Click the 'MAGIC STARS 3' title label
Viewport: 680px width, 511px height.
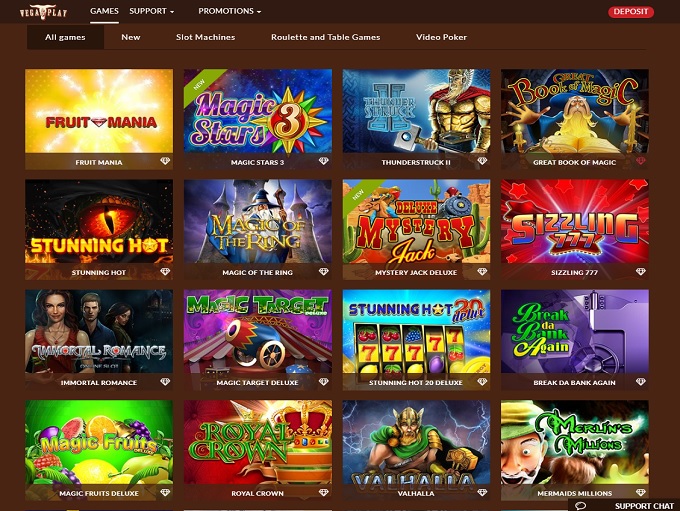pyautogui.click(x=257, y=162)
